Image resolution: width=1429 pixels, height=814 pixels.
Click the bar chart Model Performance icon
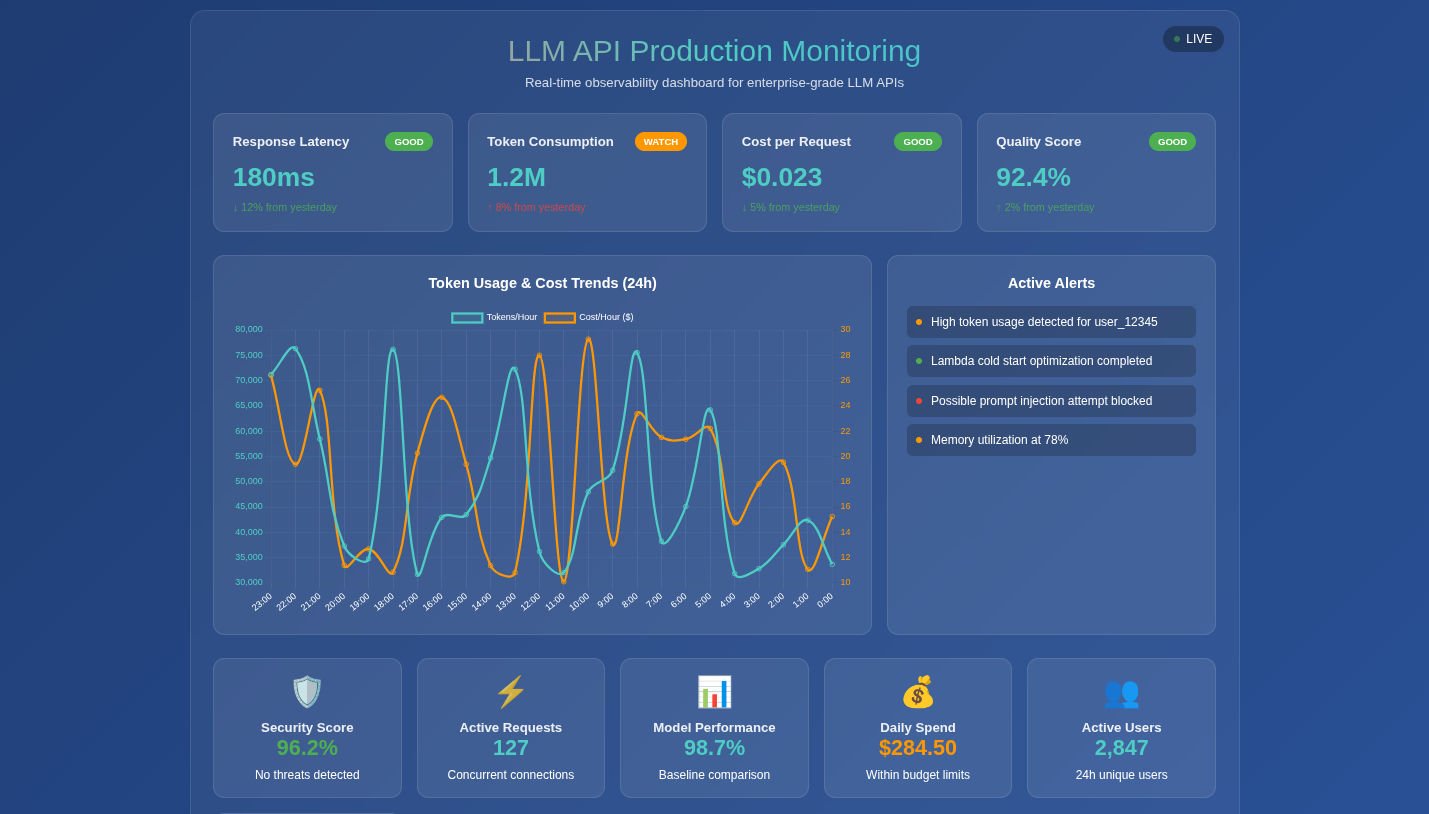point(714,691)
